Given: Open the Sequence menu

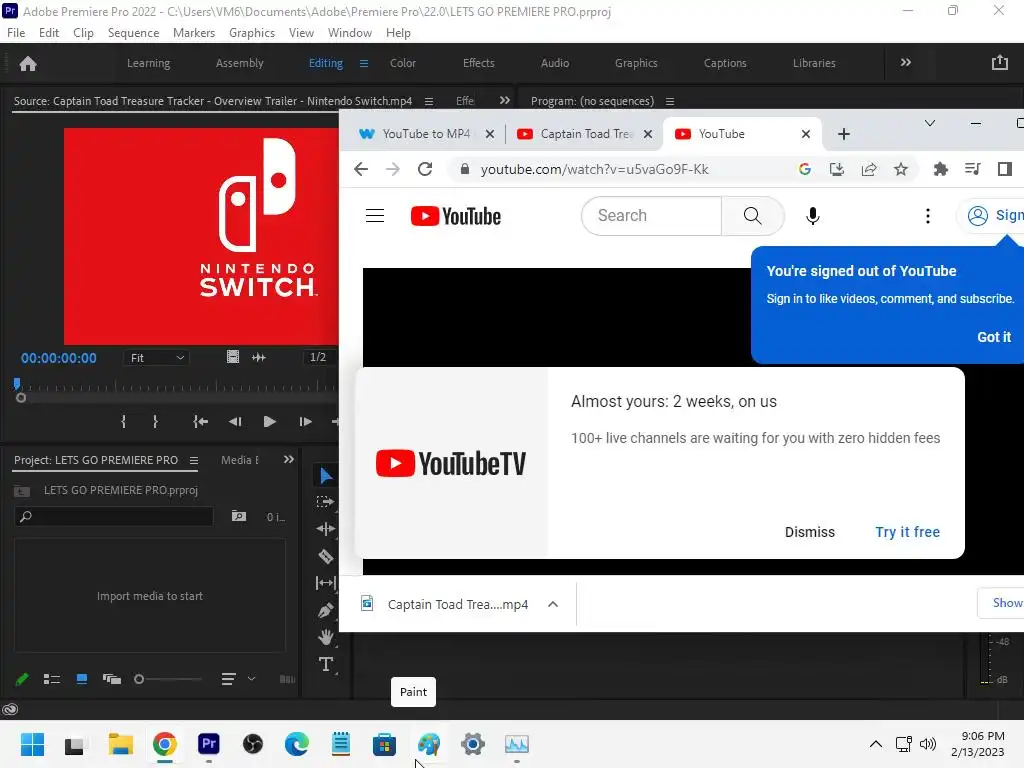Looking at the screenshot, I should click(x=133, y=33).
